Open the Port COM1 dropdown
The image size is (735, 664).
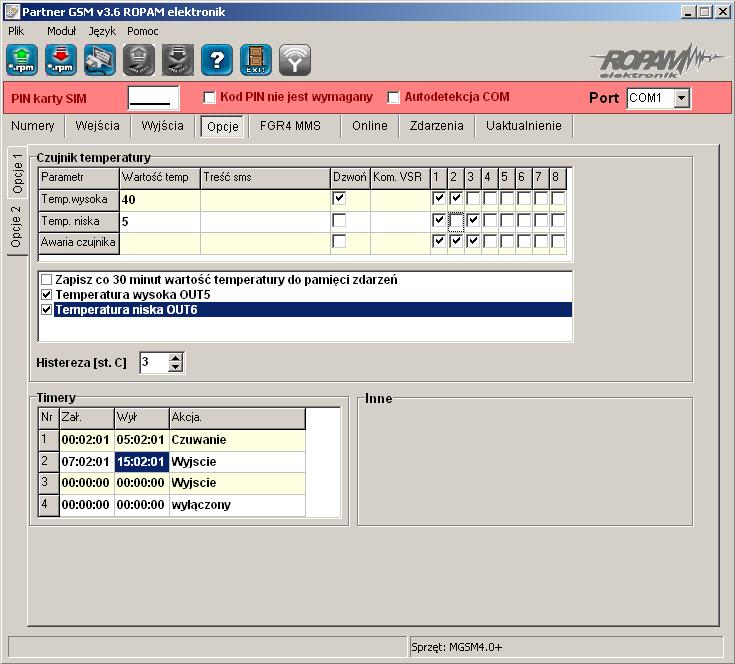click(x=682, y=98)
